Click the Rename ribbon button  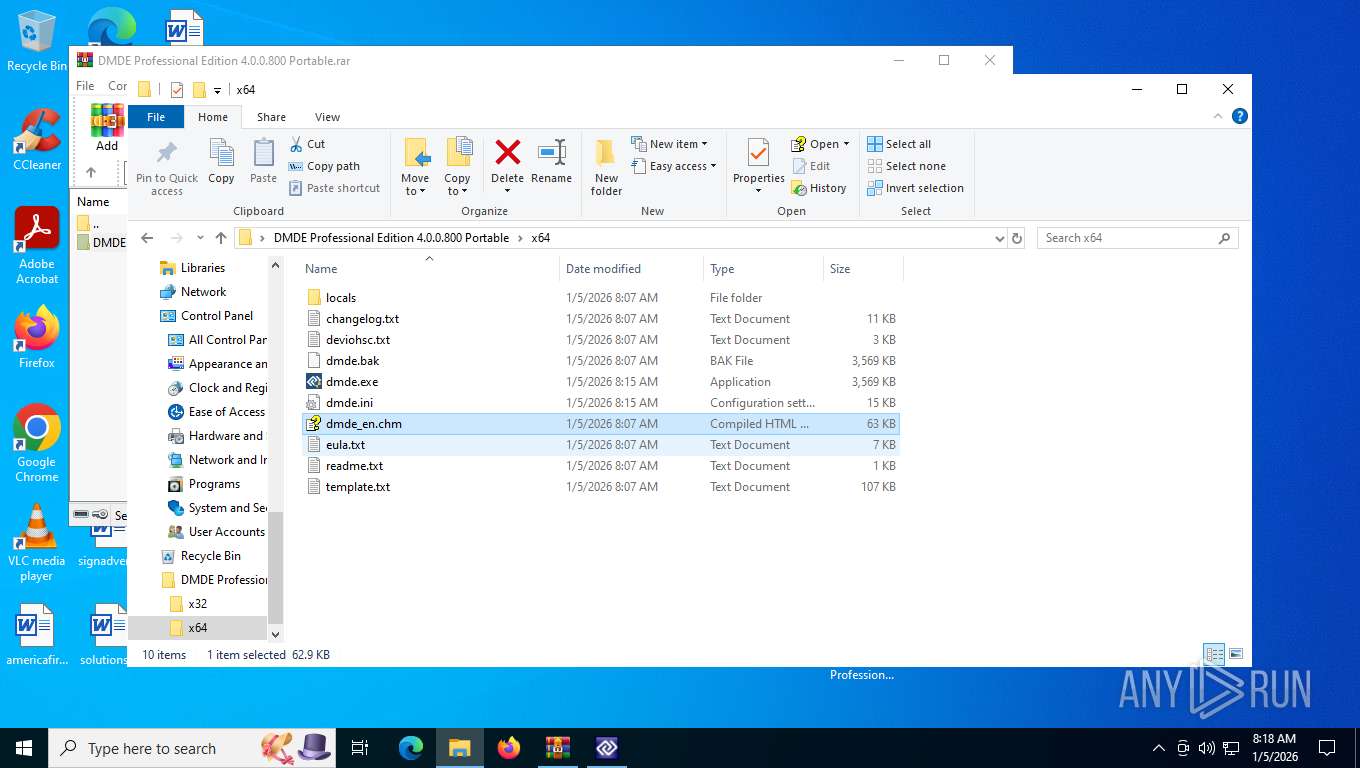[551, 162]
